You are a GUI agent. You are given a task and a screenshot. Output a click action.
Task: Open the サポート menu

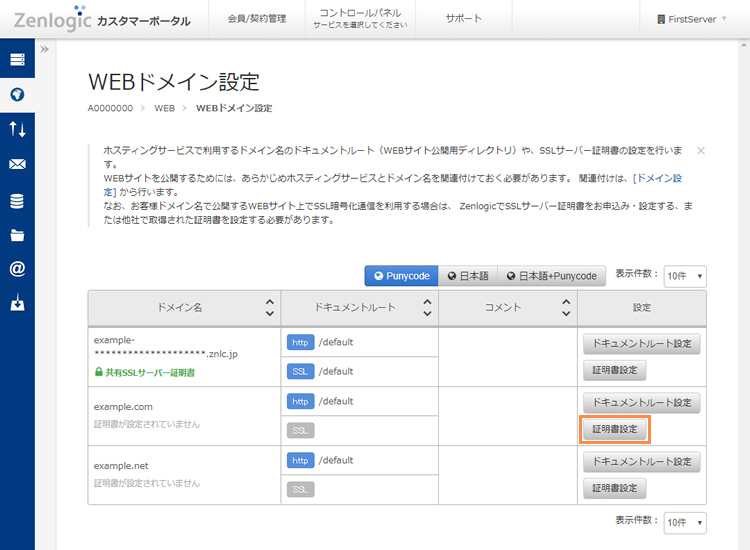[x=463, y=19]
